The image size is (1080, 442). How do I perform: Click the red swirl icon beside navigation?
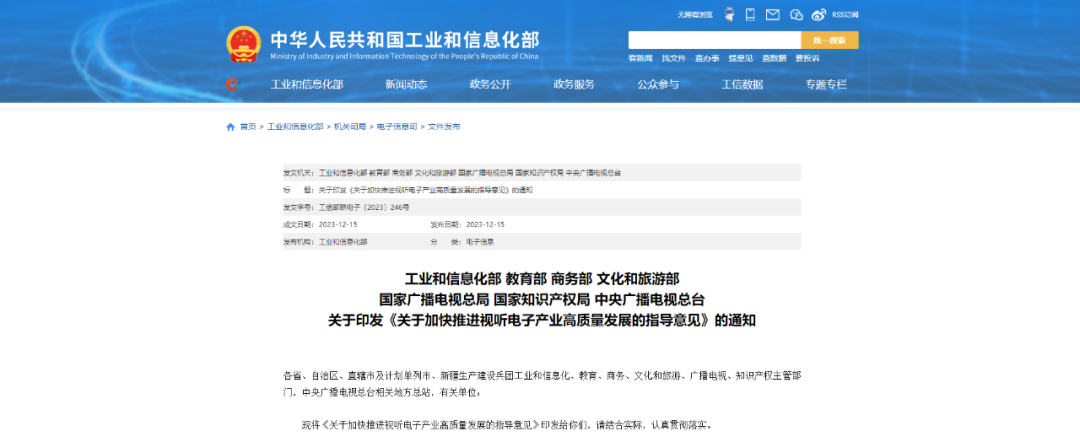click(232, 85)
